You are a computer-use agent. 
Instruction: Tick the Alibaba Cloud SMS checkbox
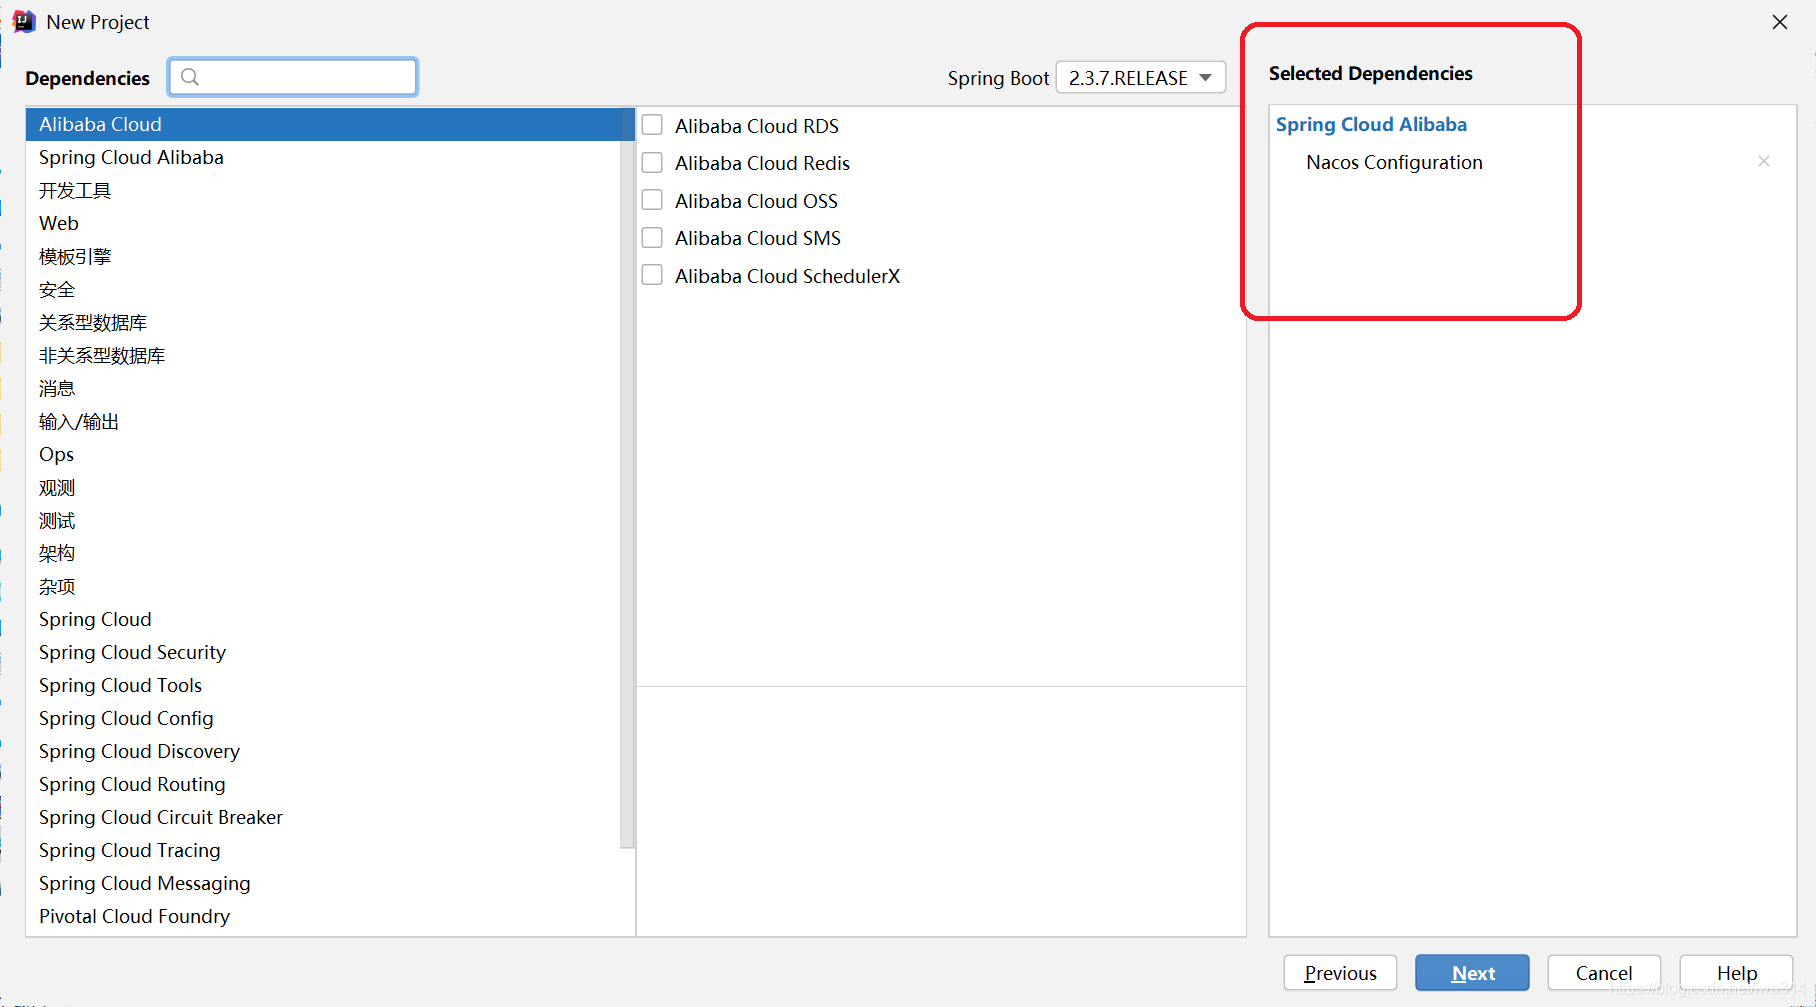652,237
